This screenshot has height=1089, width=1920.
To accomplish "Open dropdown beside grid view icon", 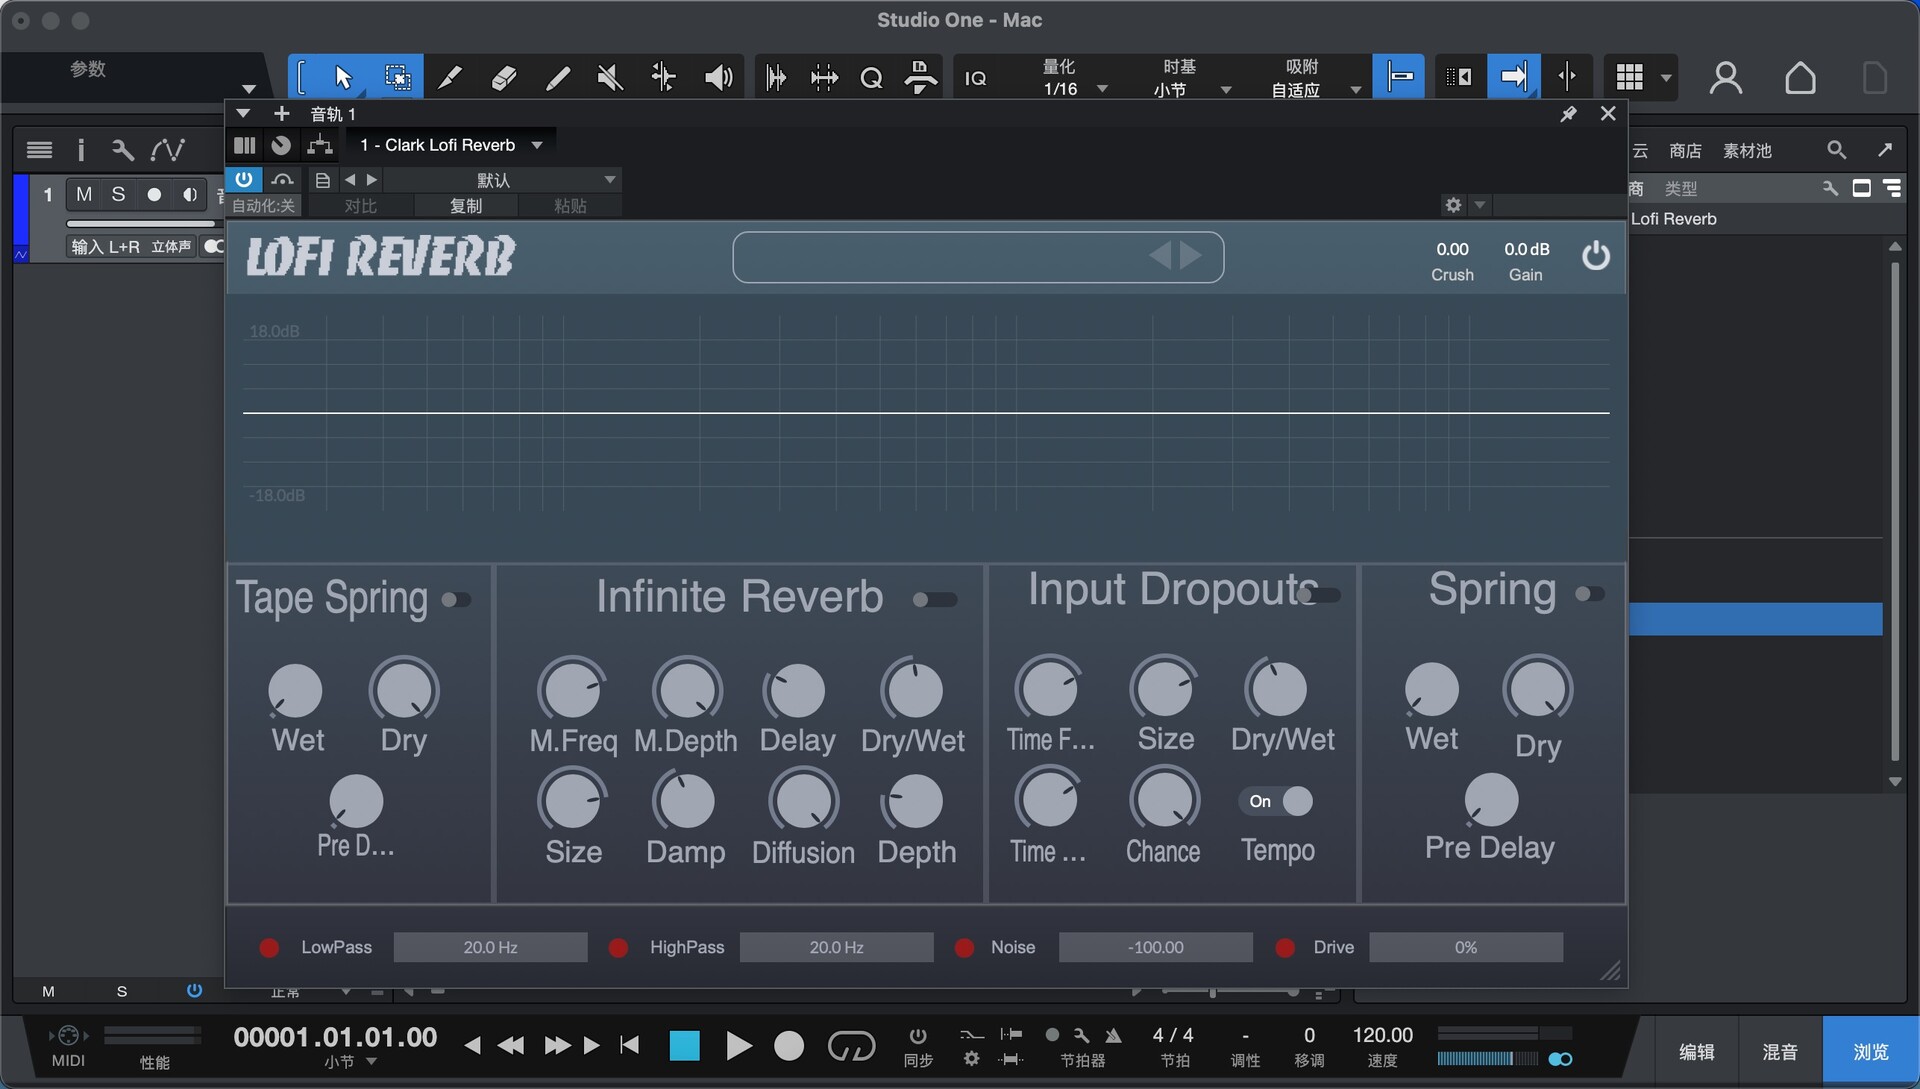I will [x=1666, y=77].
